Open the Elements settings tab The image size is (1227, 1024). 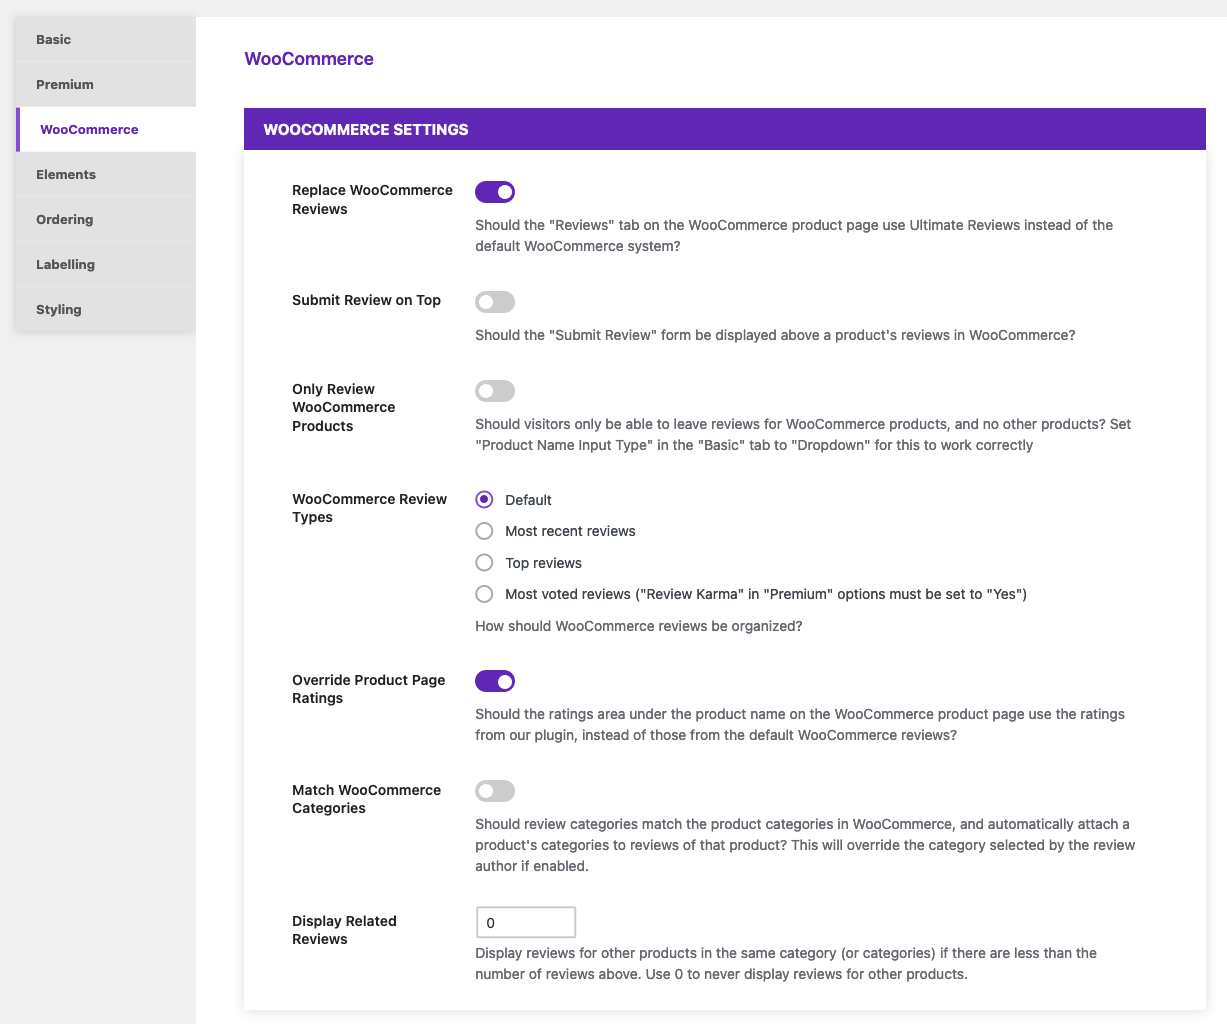point(106,175)
